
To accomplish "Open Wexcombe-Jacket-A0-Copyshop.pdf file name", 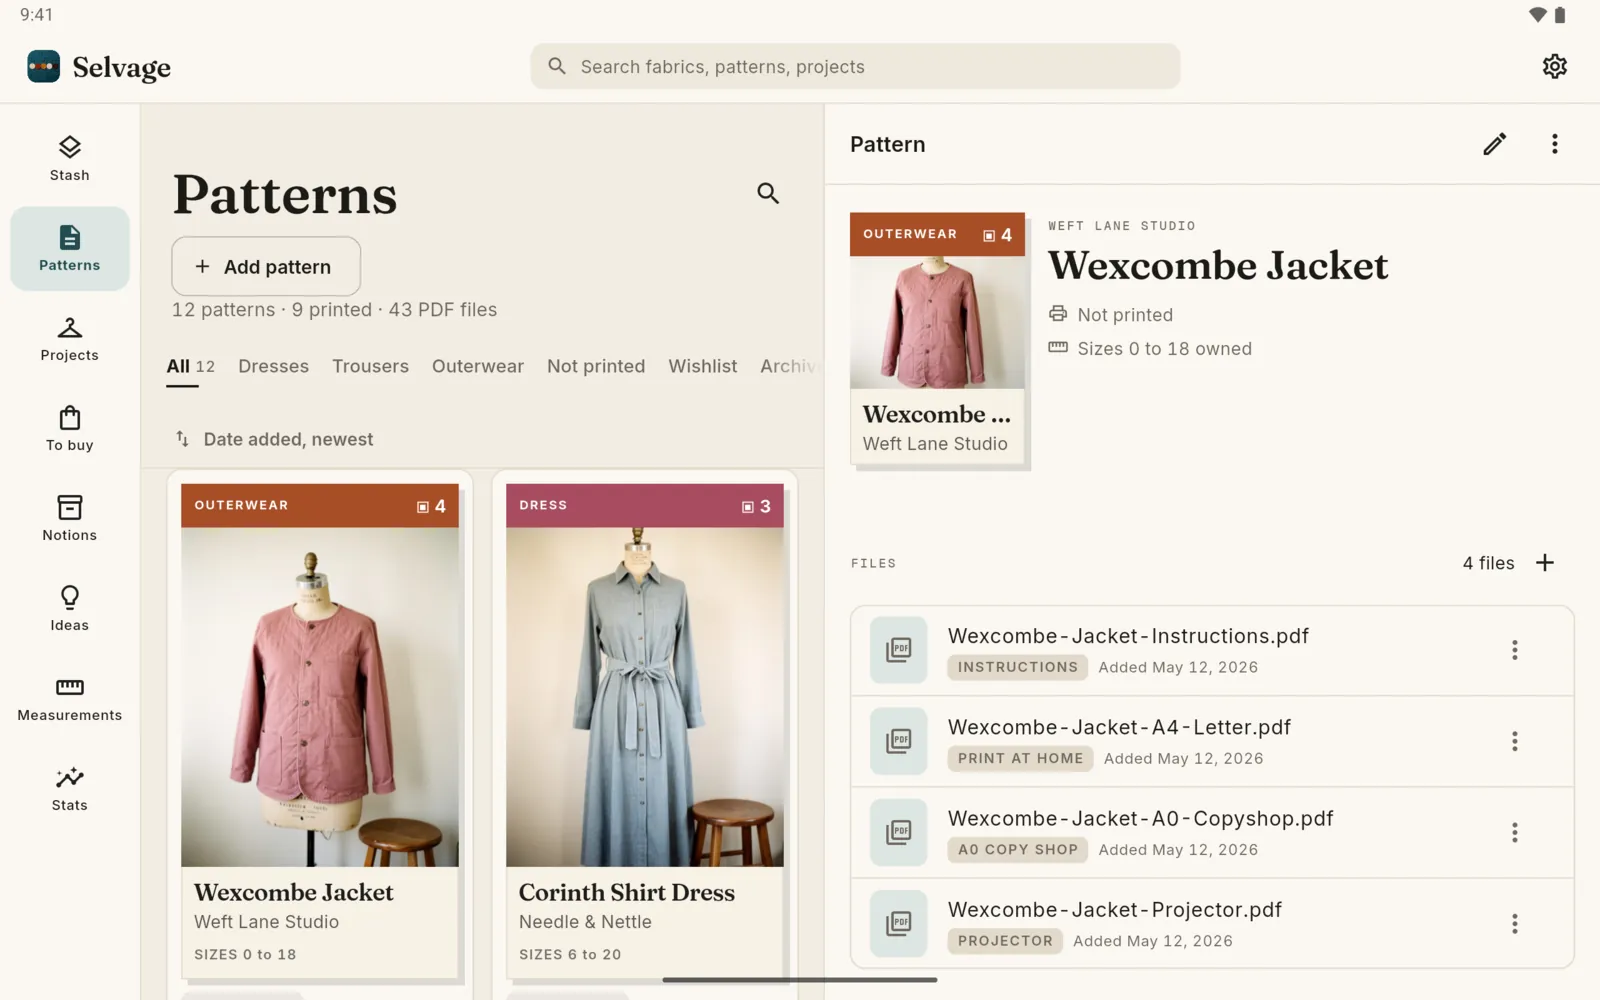I will tap(1140, 818).
